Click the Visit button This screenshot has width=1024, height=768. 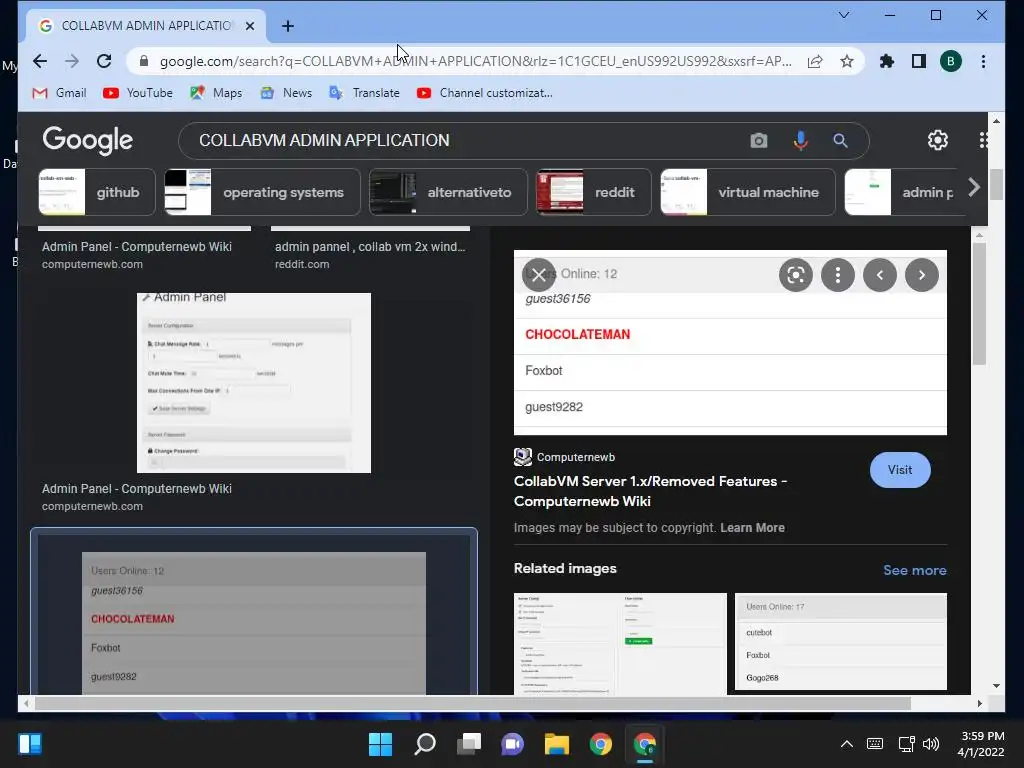tap(900, 470)
